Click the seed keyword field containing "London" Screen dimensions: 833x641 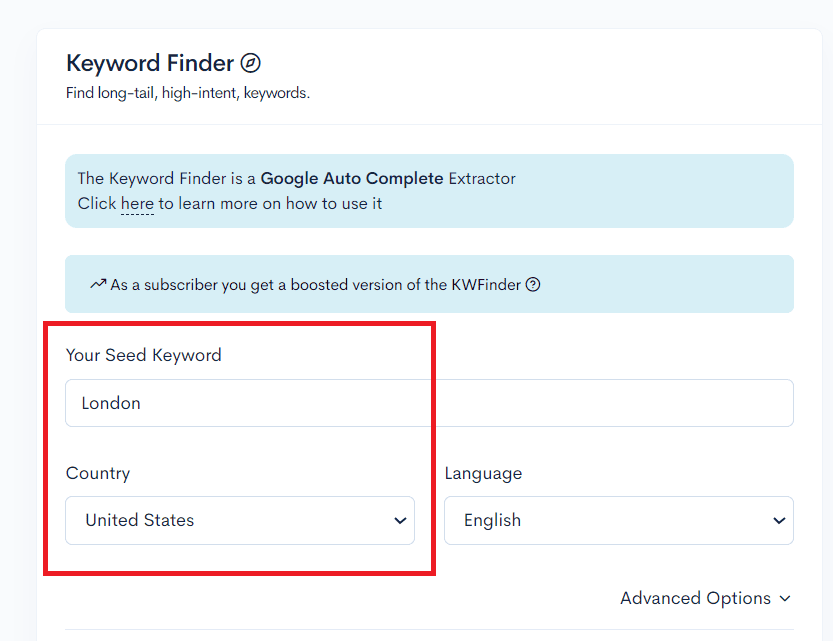[429, 402]
